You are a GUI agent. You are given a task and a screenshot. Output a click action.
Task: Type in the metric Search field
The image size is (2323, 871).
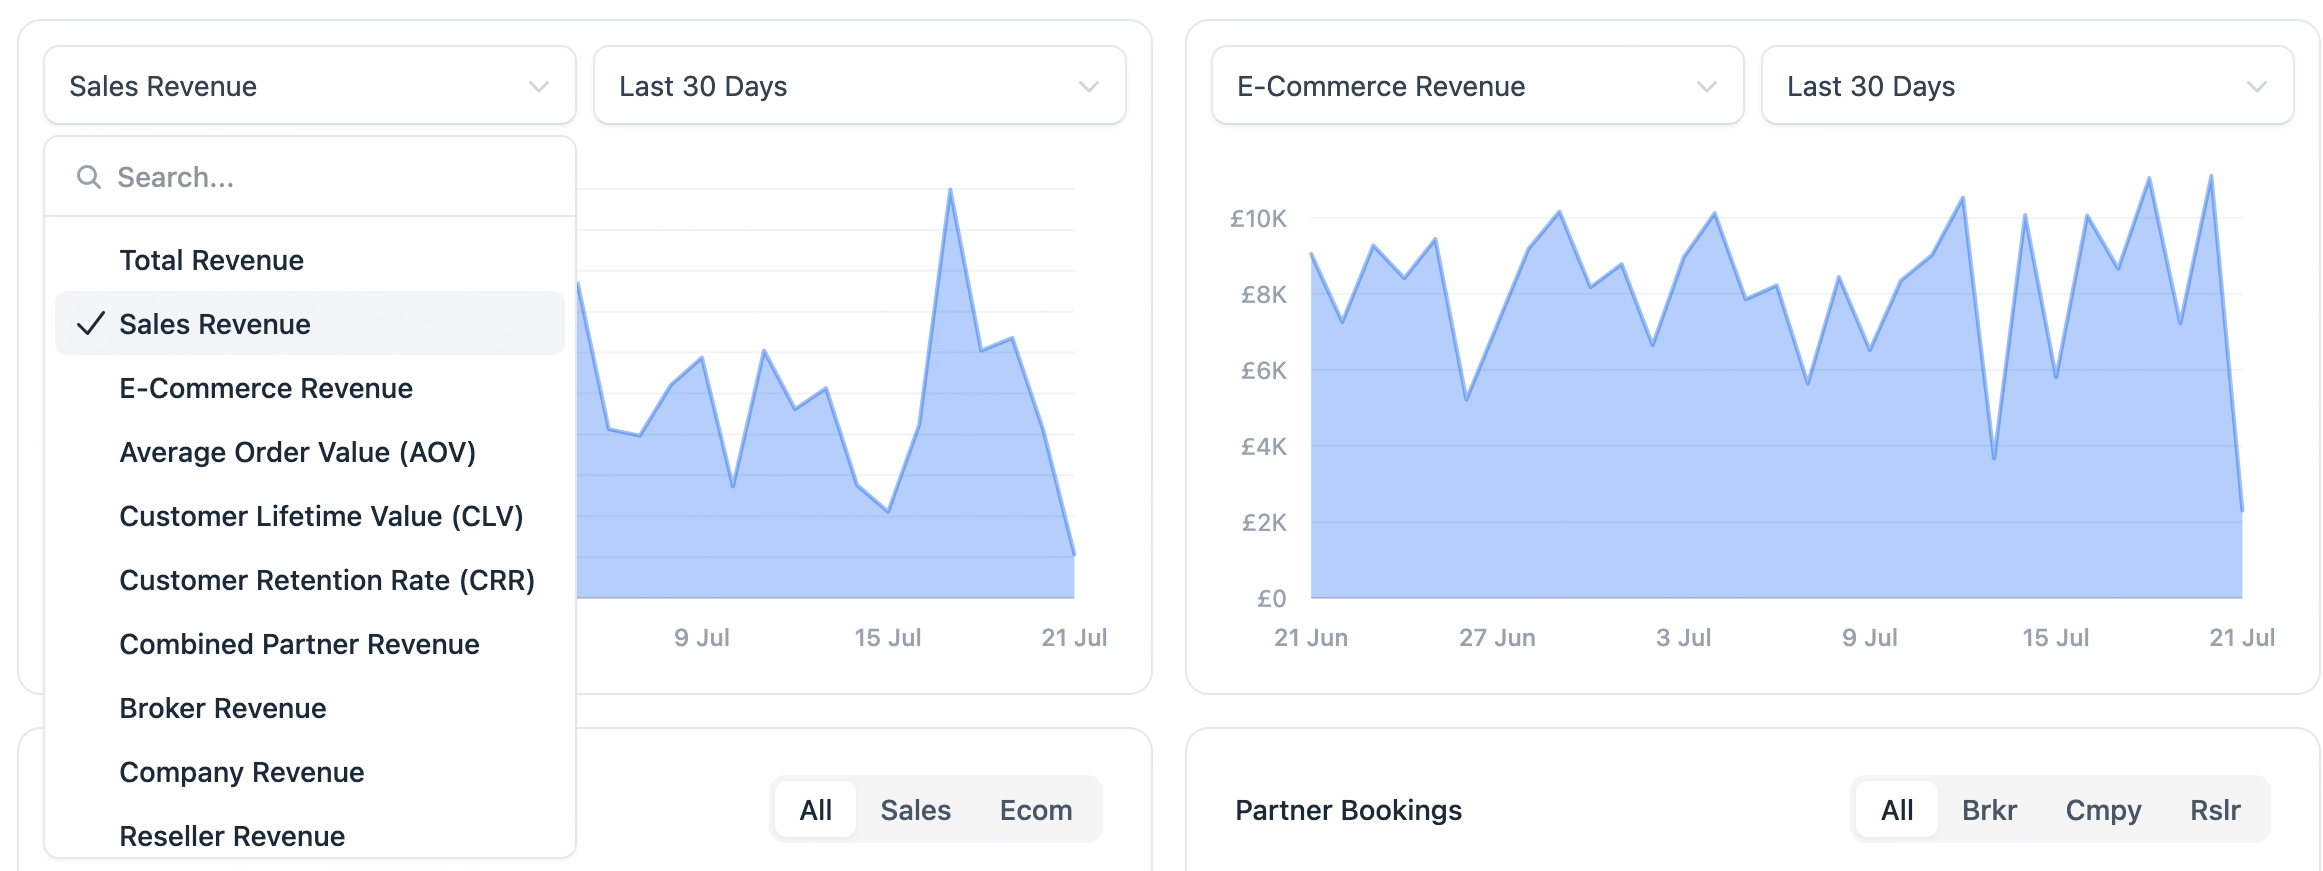tap(330, 177)
